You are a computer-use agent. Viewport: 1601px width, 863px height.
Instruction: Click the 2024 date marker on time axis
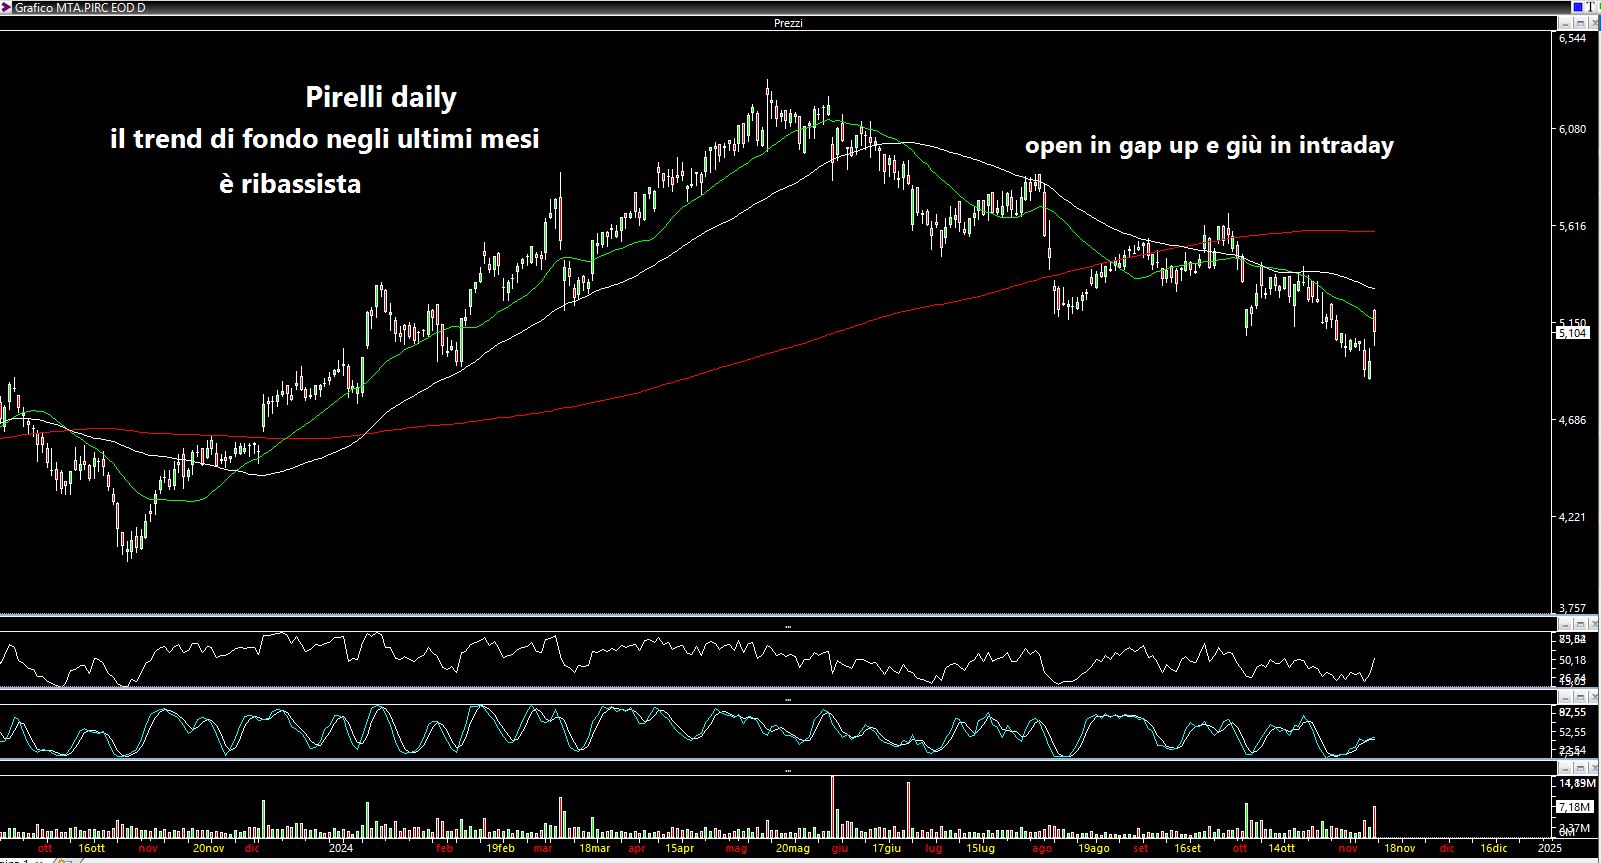341,848
